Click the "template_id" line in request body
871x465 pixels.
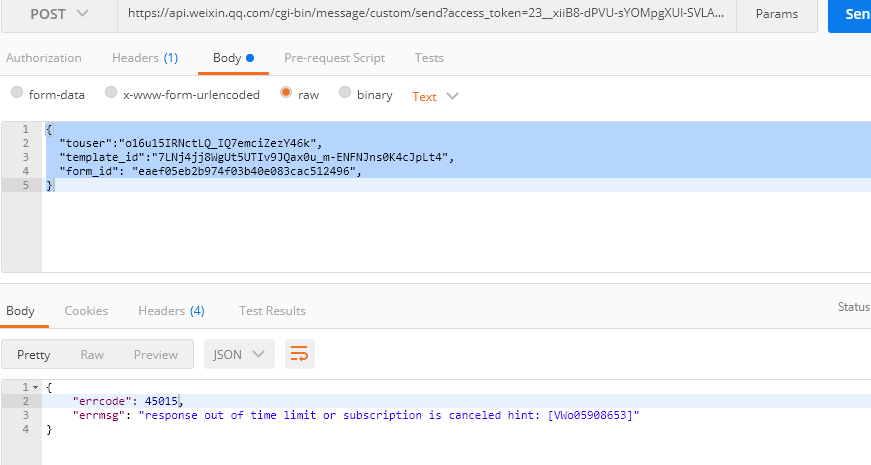point(257,157)
